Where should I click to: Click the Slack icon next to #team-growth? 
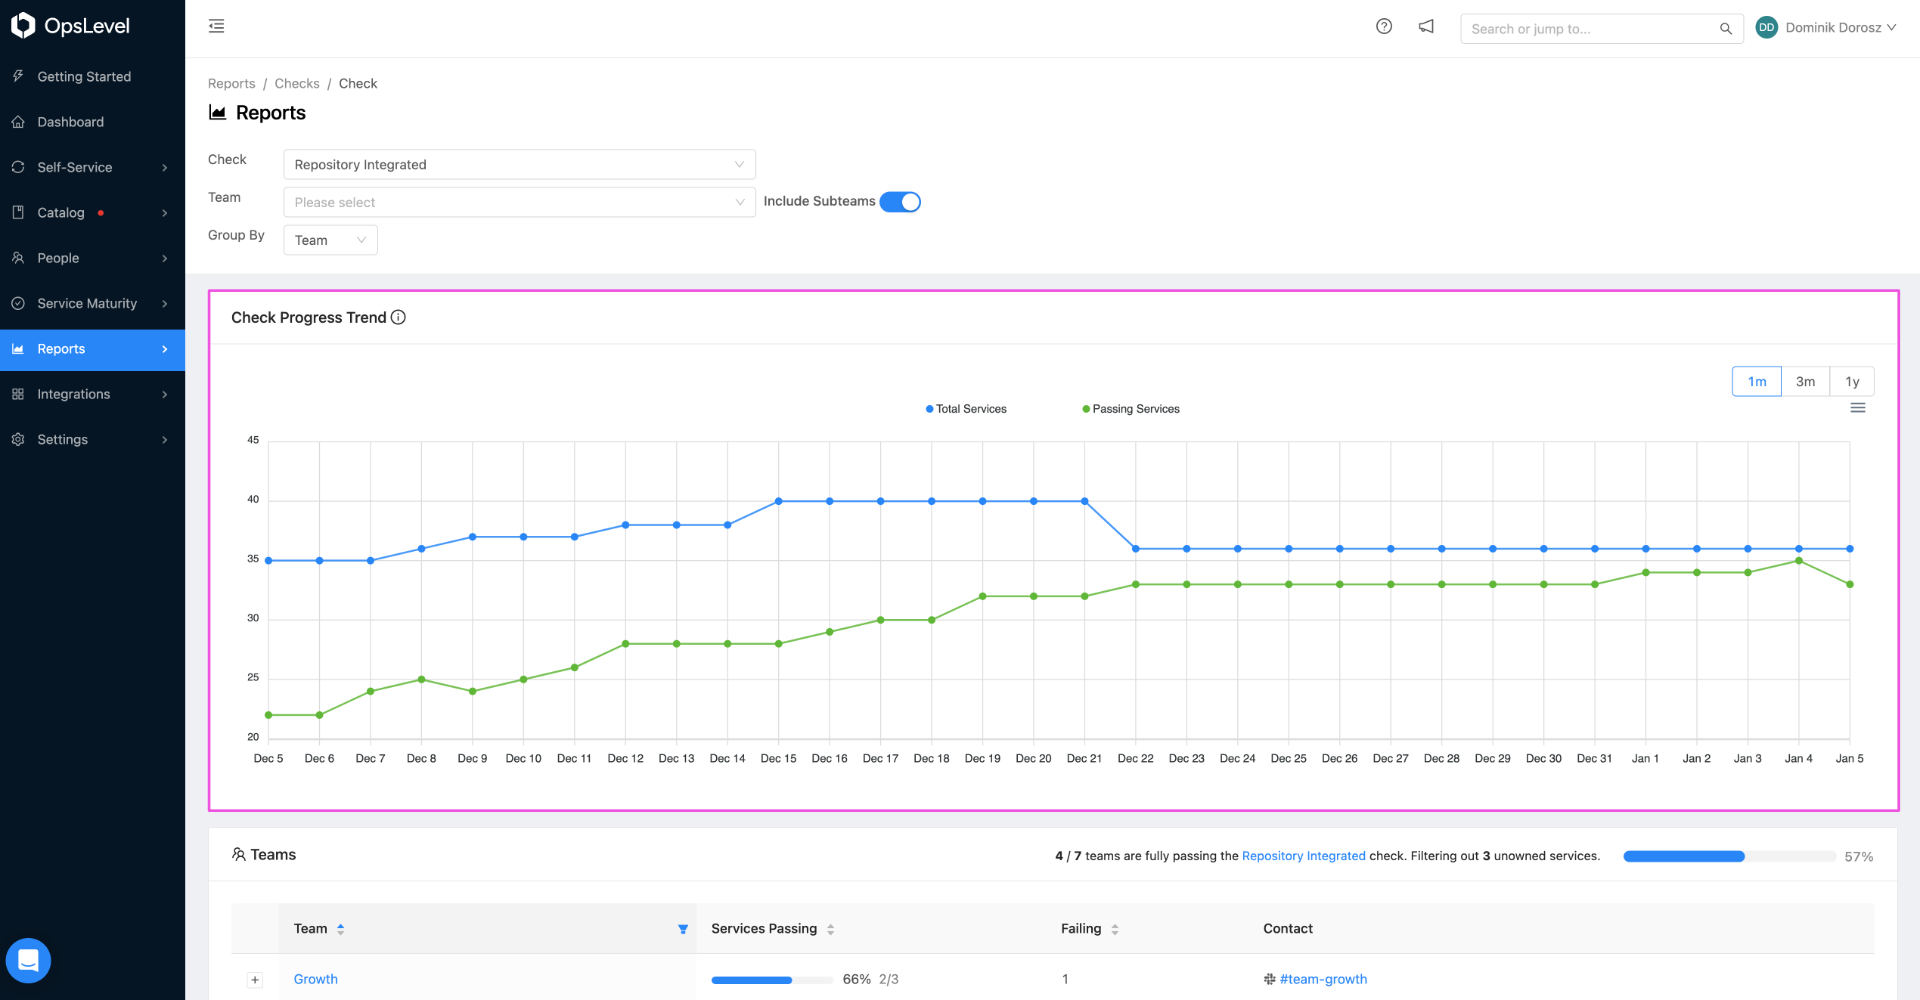tap(1270, 979)
